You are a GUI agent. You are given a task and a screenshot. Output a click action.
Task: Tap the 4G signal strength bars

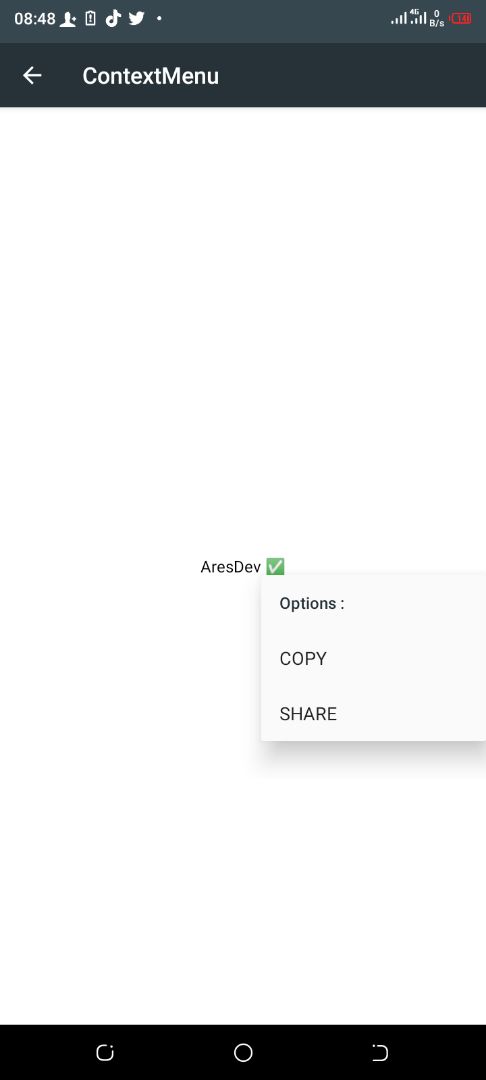(418, 17)
